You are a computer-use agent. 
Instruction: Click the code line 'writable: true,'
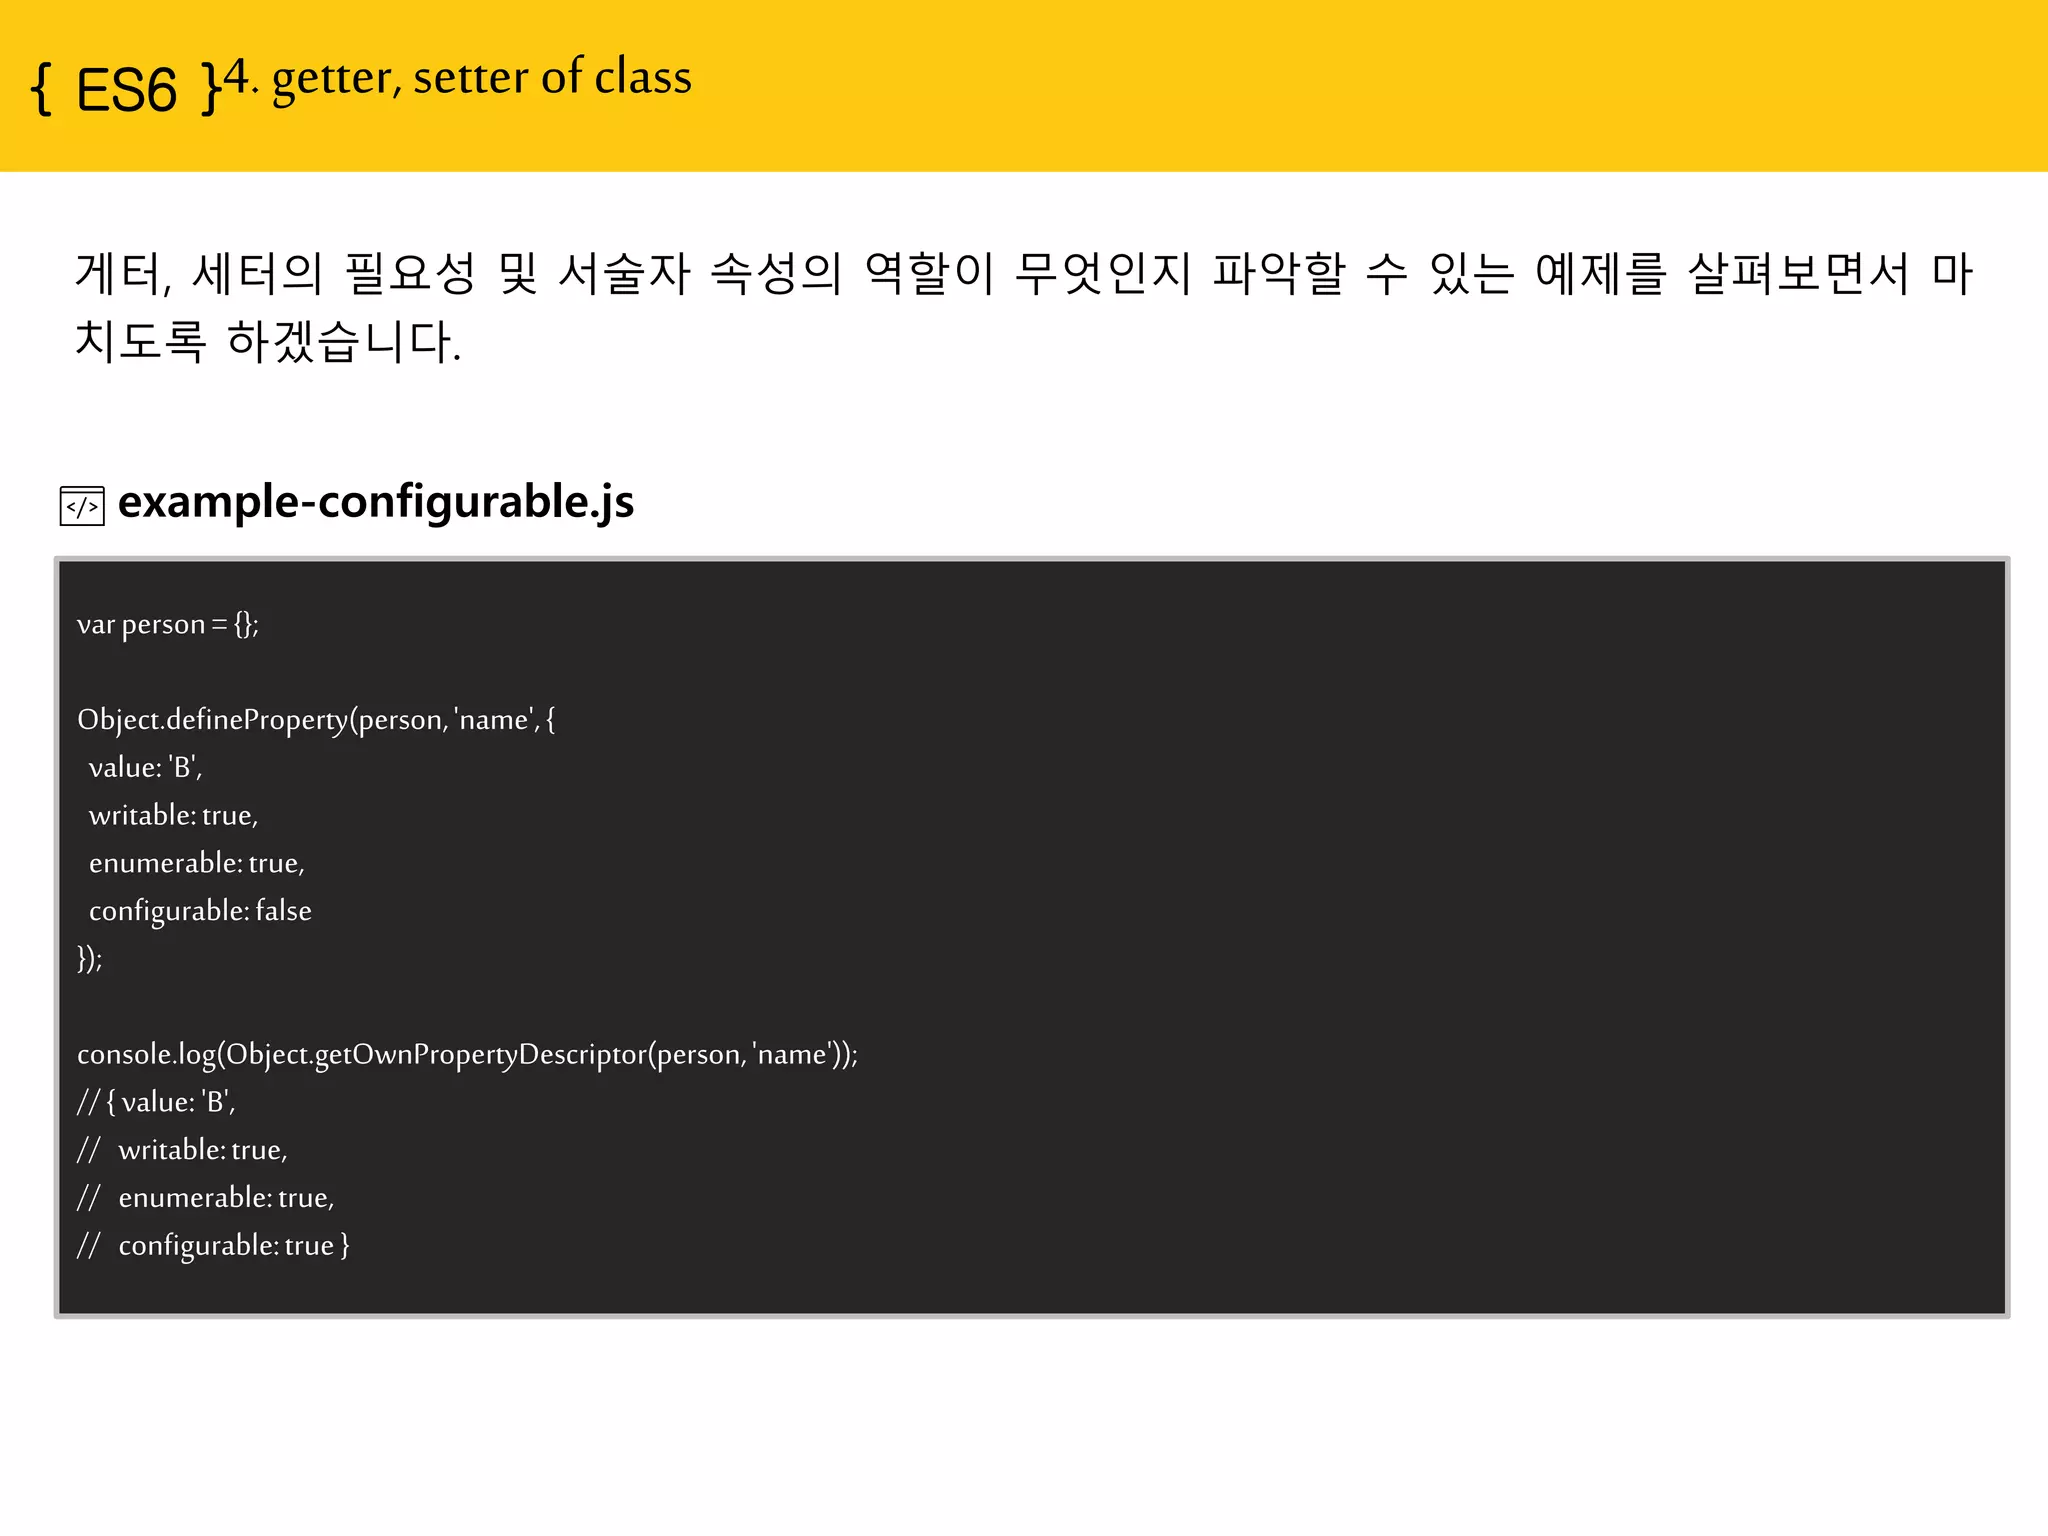point(174,816)
